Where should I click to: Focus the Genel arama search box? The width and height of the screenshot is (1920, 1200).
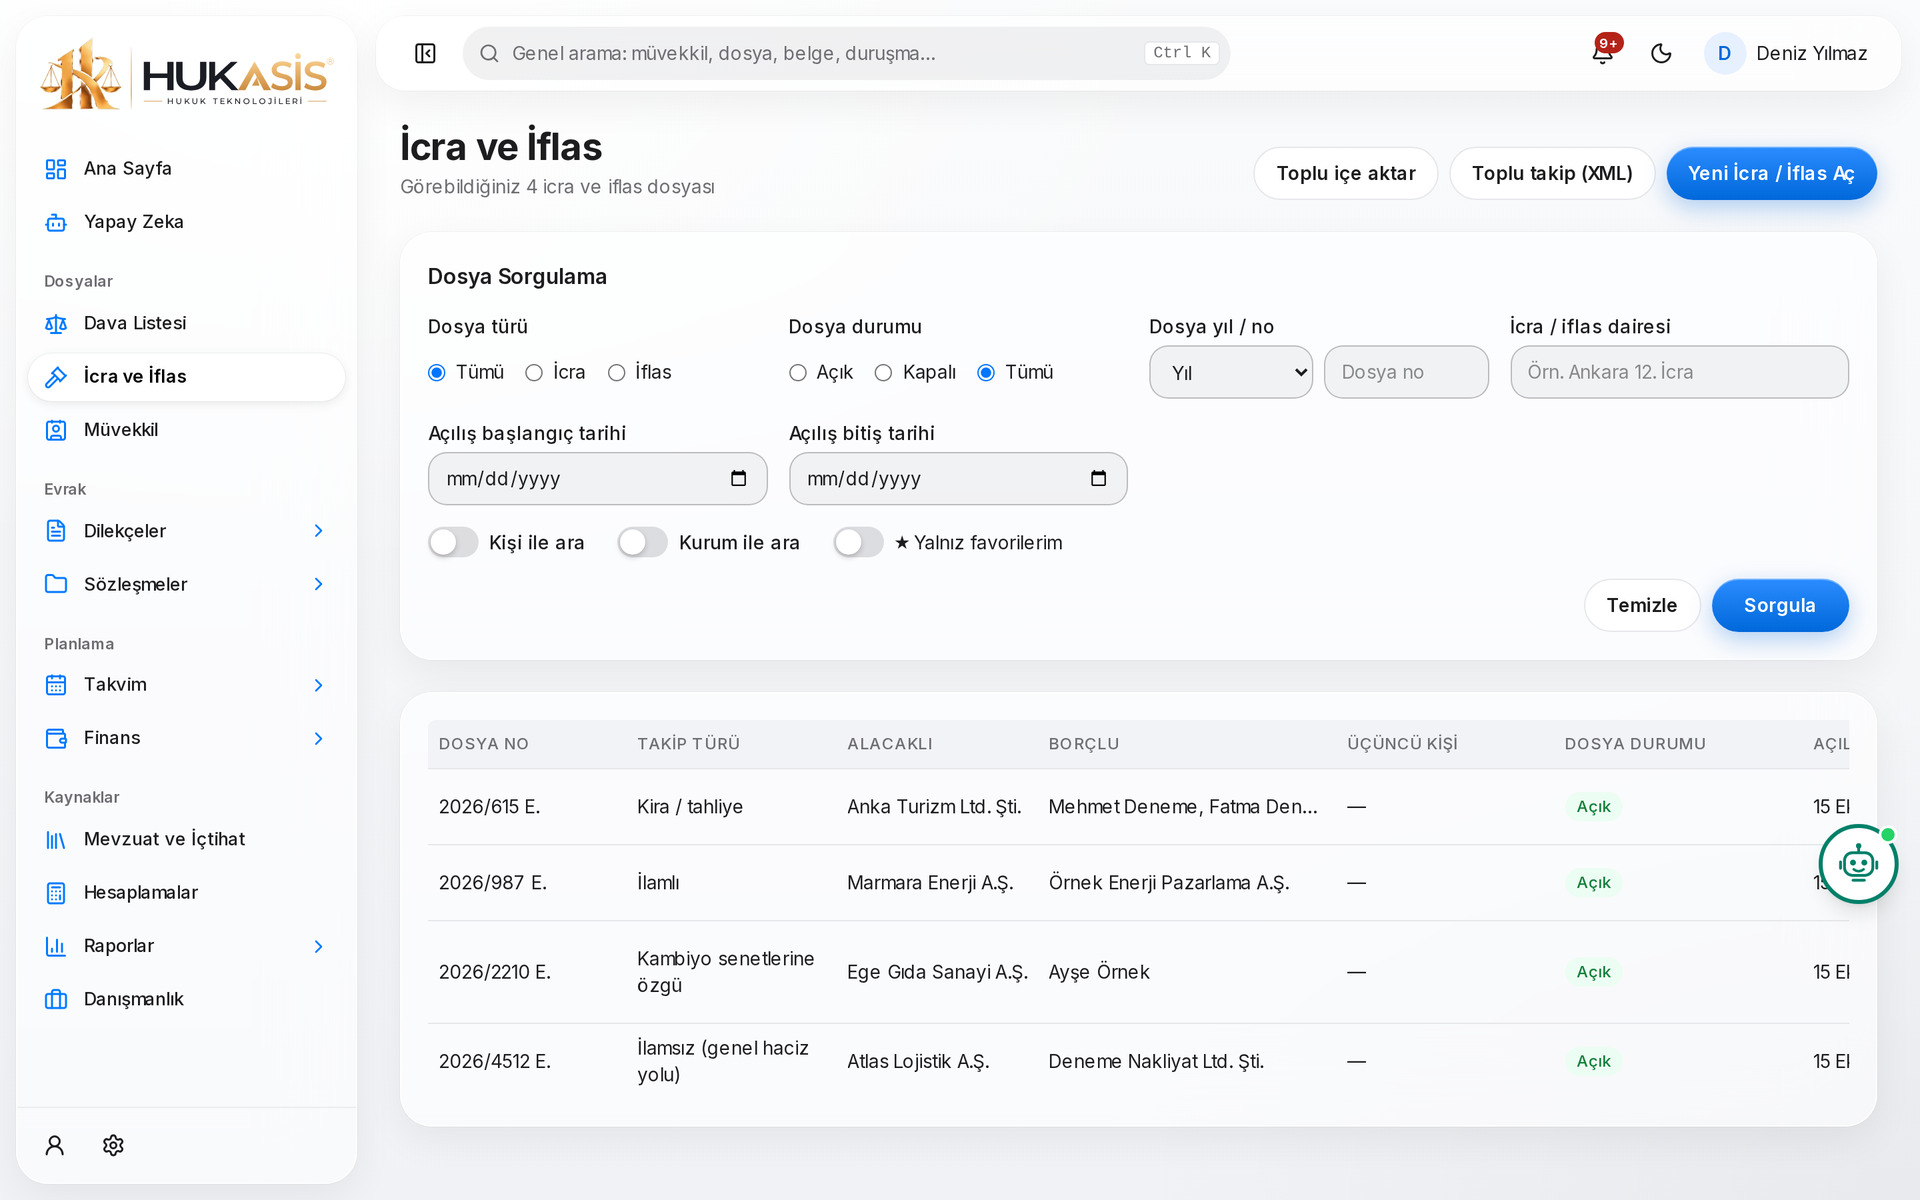846,53
